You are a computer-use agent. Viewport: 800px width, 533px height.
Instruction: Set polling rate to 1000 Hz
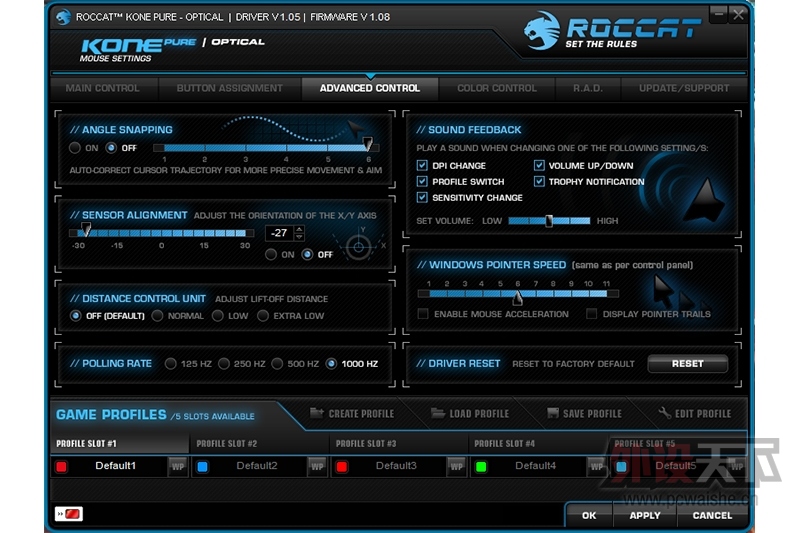[331, 364]
